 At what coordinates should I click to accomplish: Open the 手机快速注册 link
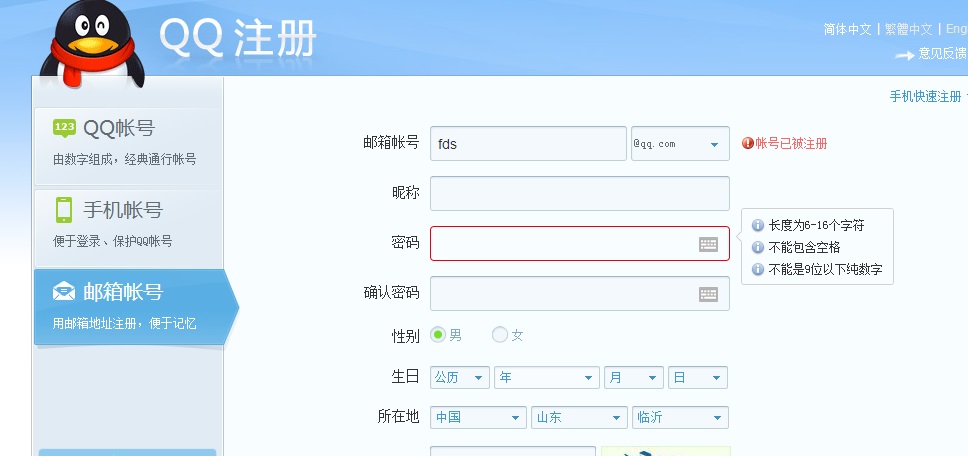point(925,96)
